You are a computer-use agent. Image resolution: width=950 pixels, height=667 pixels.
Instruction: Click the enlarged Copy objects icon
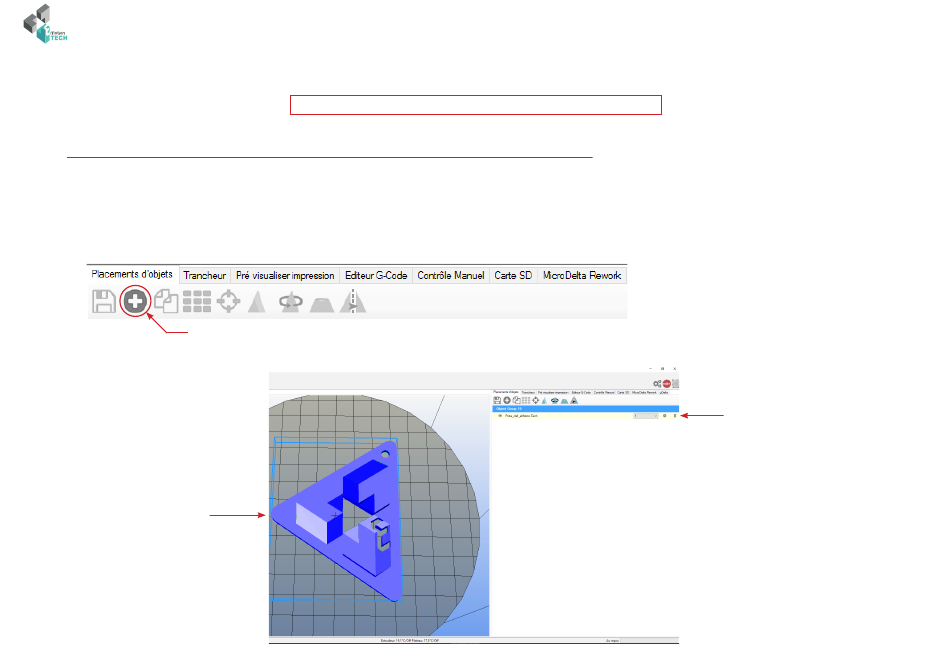click(166, 301)
